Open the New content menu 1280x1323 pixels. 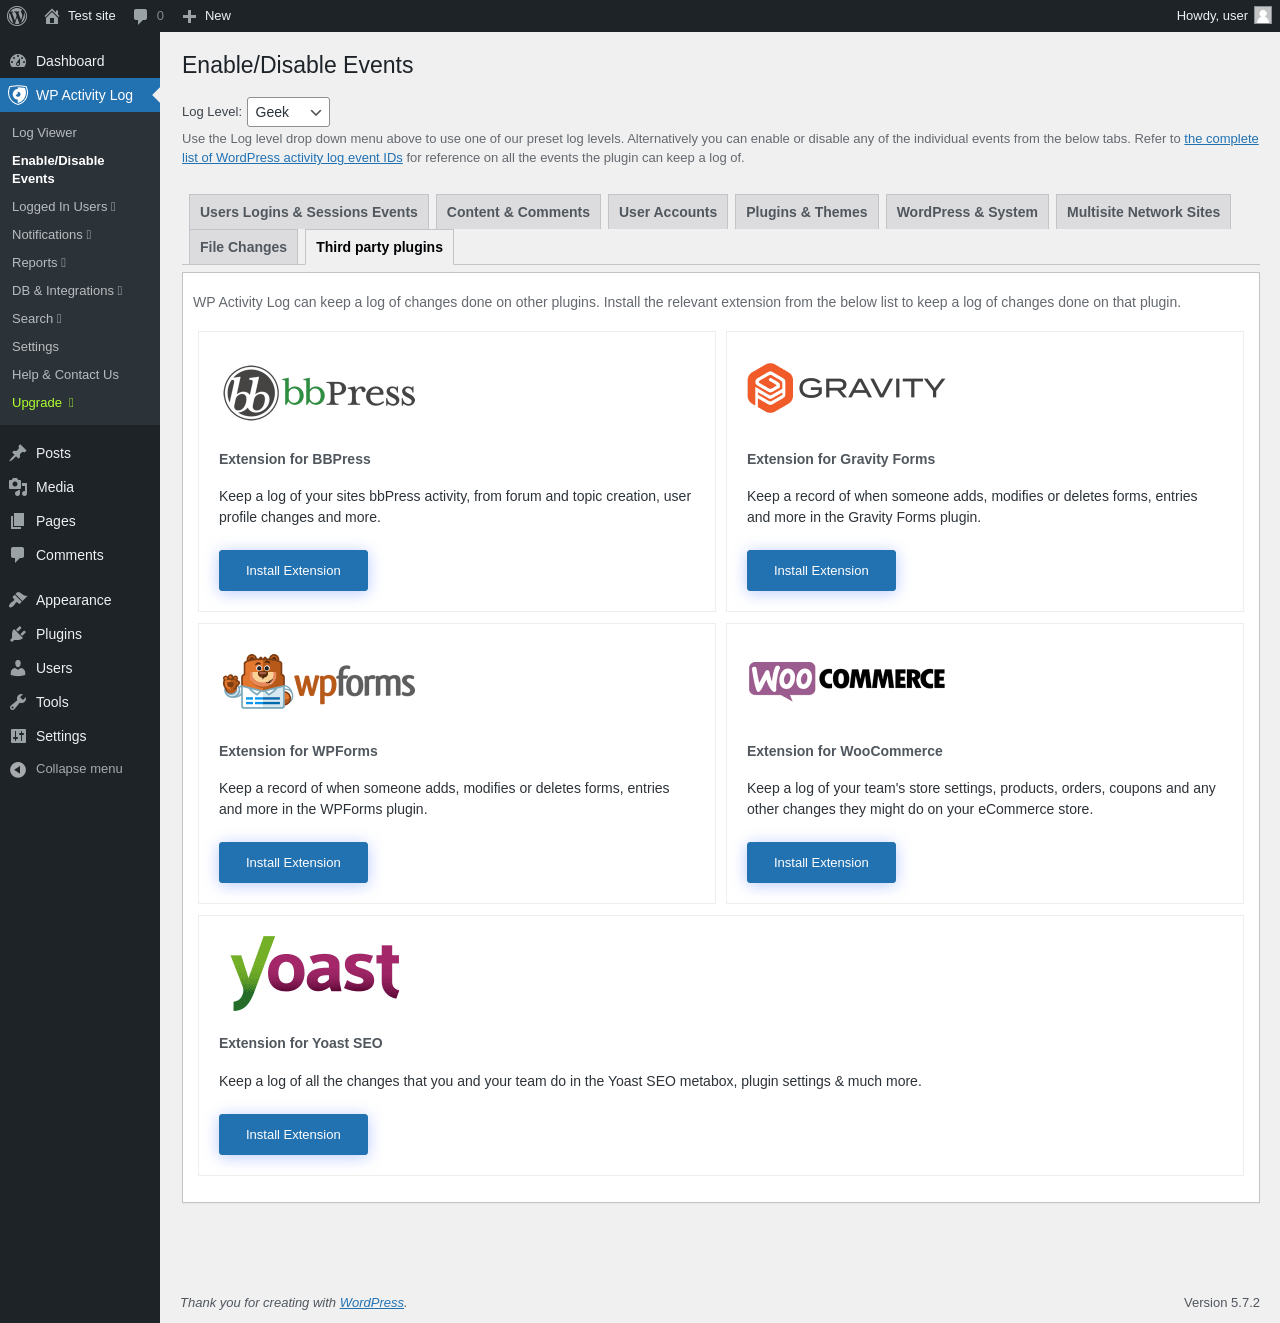pyautogui.click(x=207, y=16)
